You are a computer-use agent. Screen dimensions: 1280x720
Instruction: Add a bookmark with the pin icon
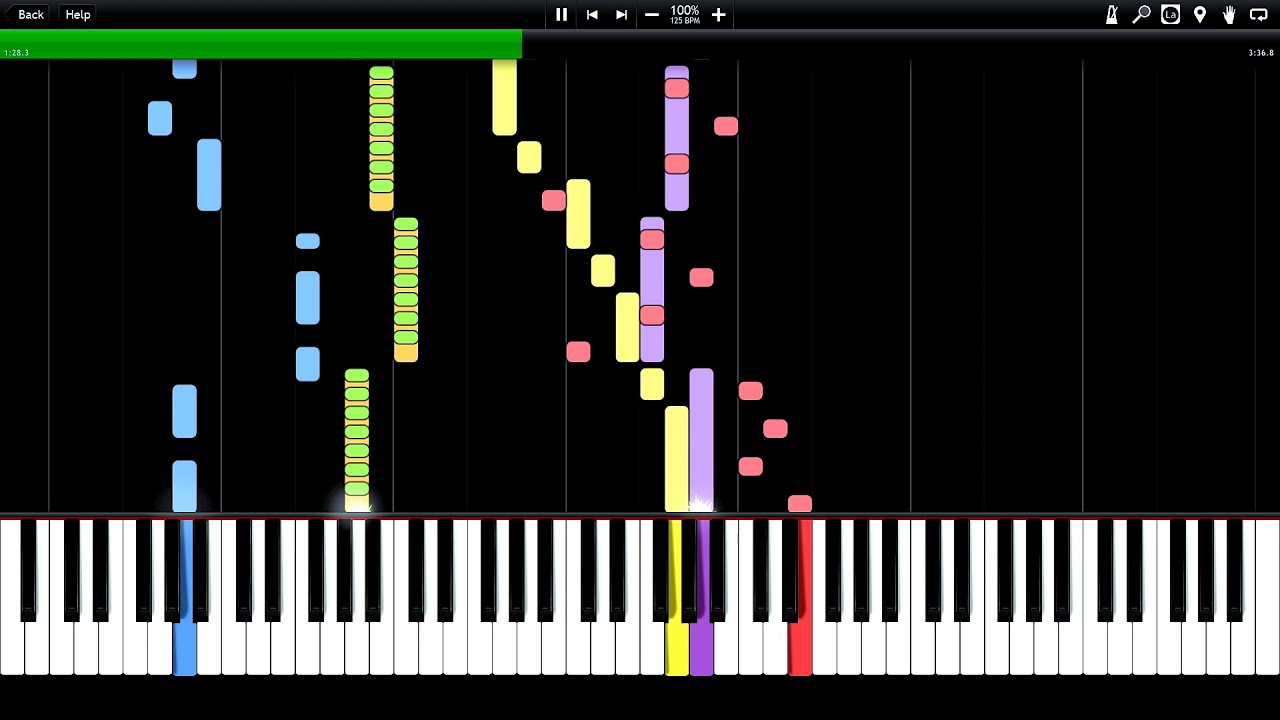(1200, 14)
